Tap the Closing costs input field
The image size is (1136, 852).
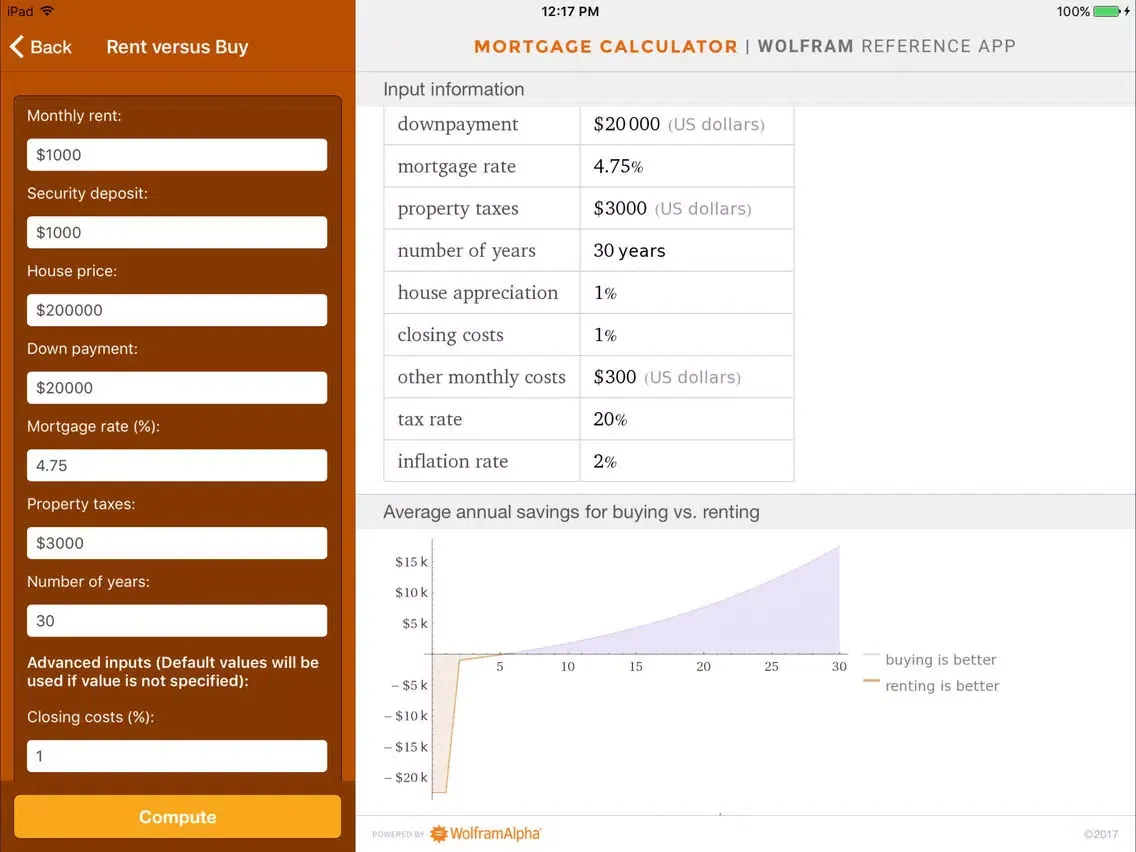tap(177, 756)
